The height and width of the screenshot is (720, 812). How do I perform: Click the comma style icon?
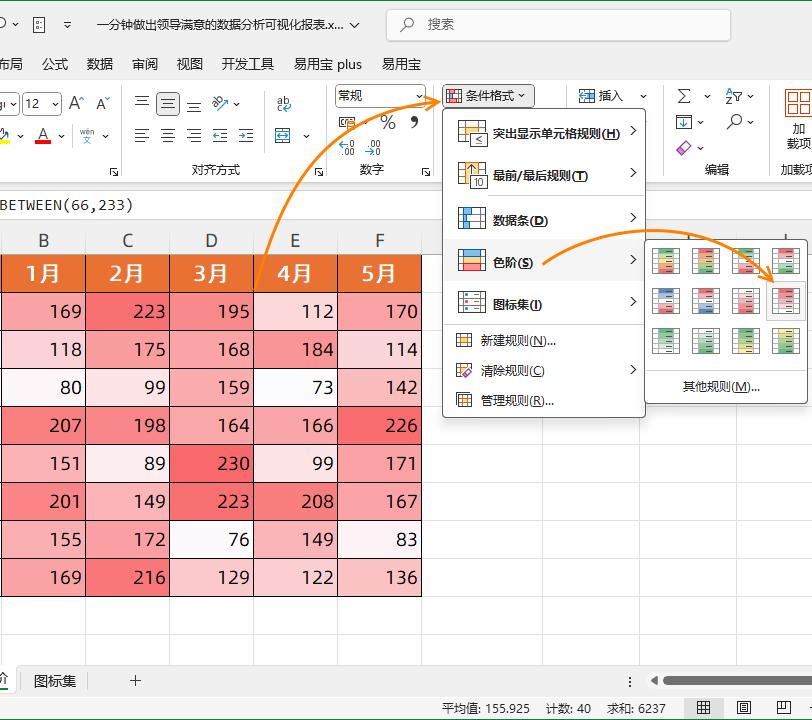pyautogui.click(x=413, y=122)
